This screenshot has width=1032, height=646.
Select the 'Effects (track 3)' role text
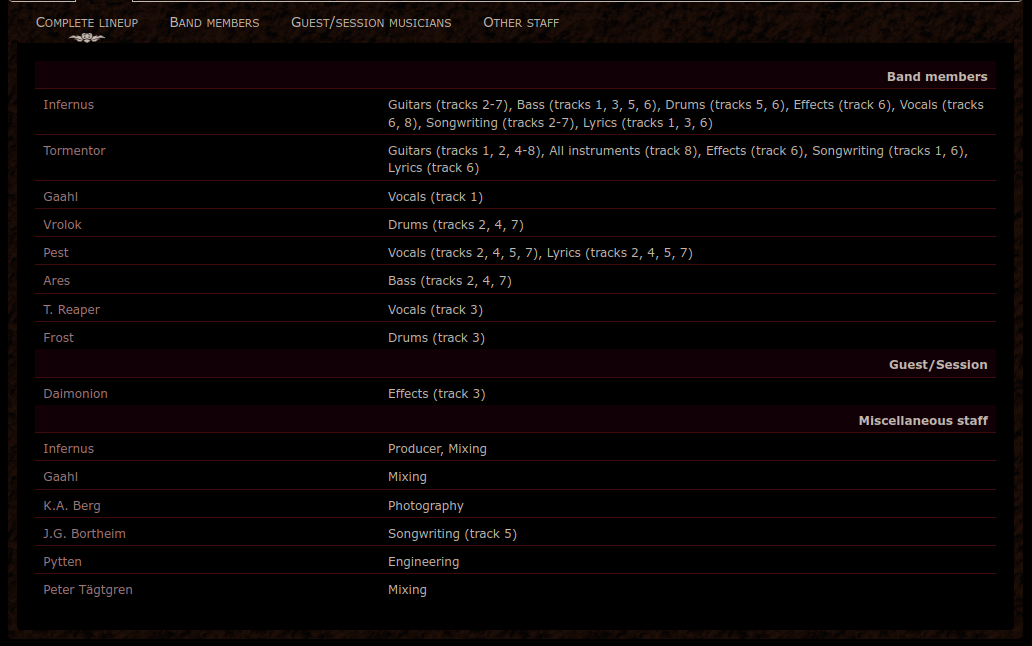[x=436, y=393]
